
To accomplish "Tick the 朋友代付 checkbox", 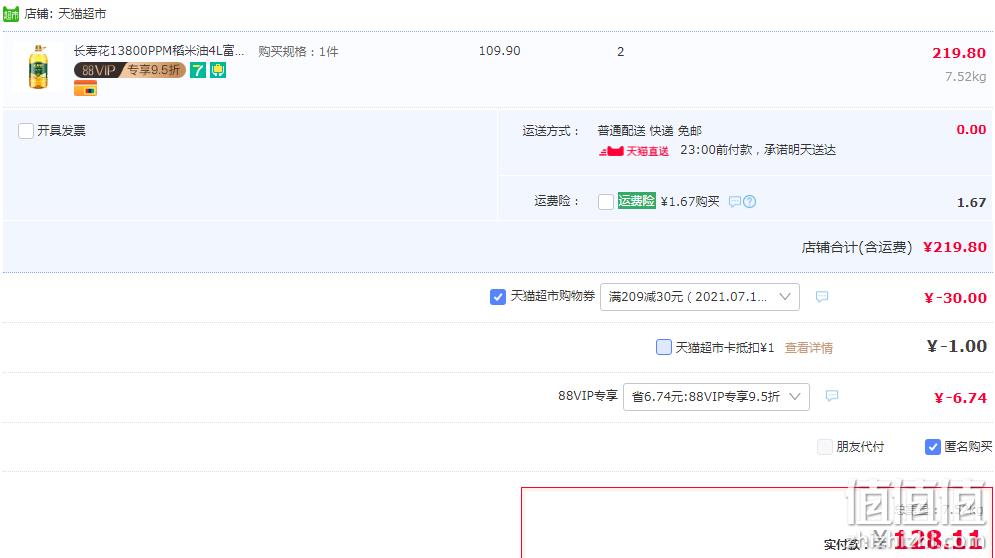I will pos(824,447).
